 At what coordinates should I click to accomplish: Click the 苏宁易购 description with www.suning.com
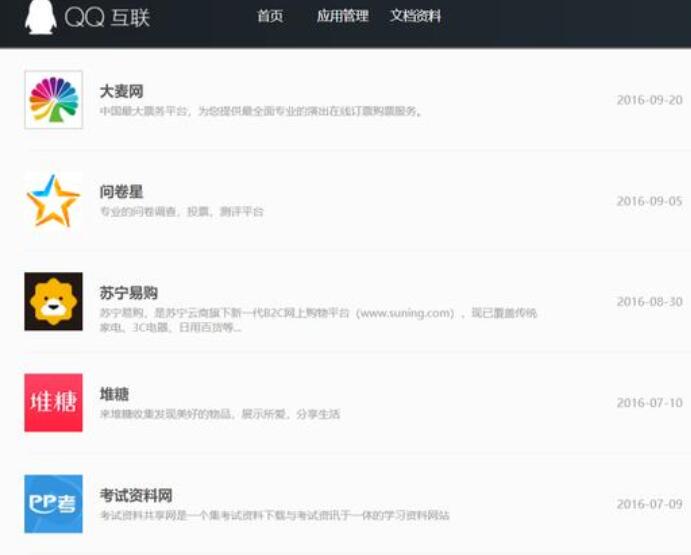(318, 320)
